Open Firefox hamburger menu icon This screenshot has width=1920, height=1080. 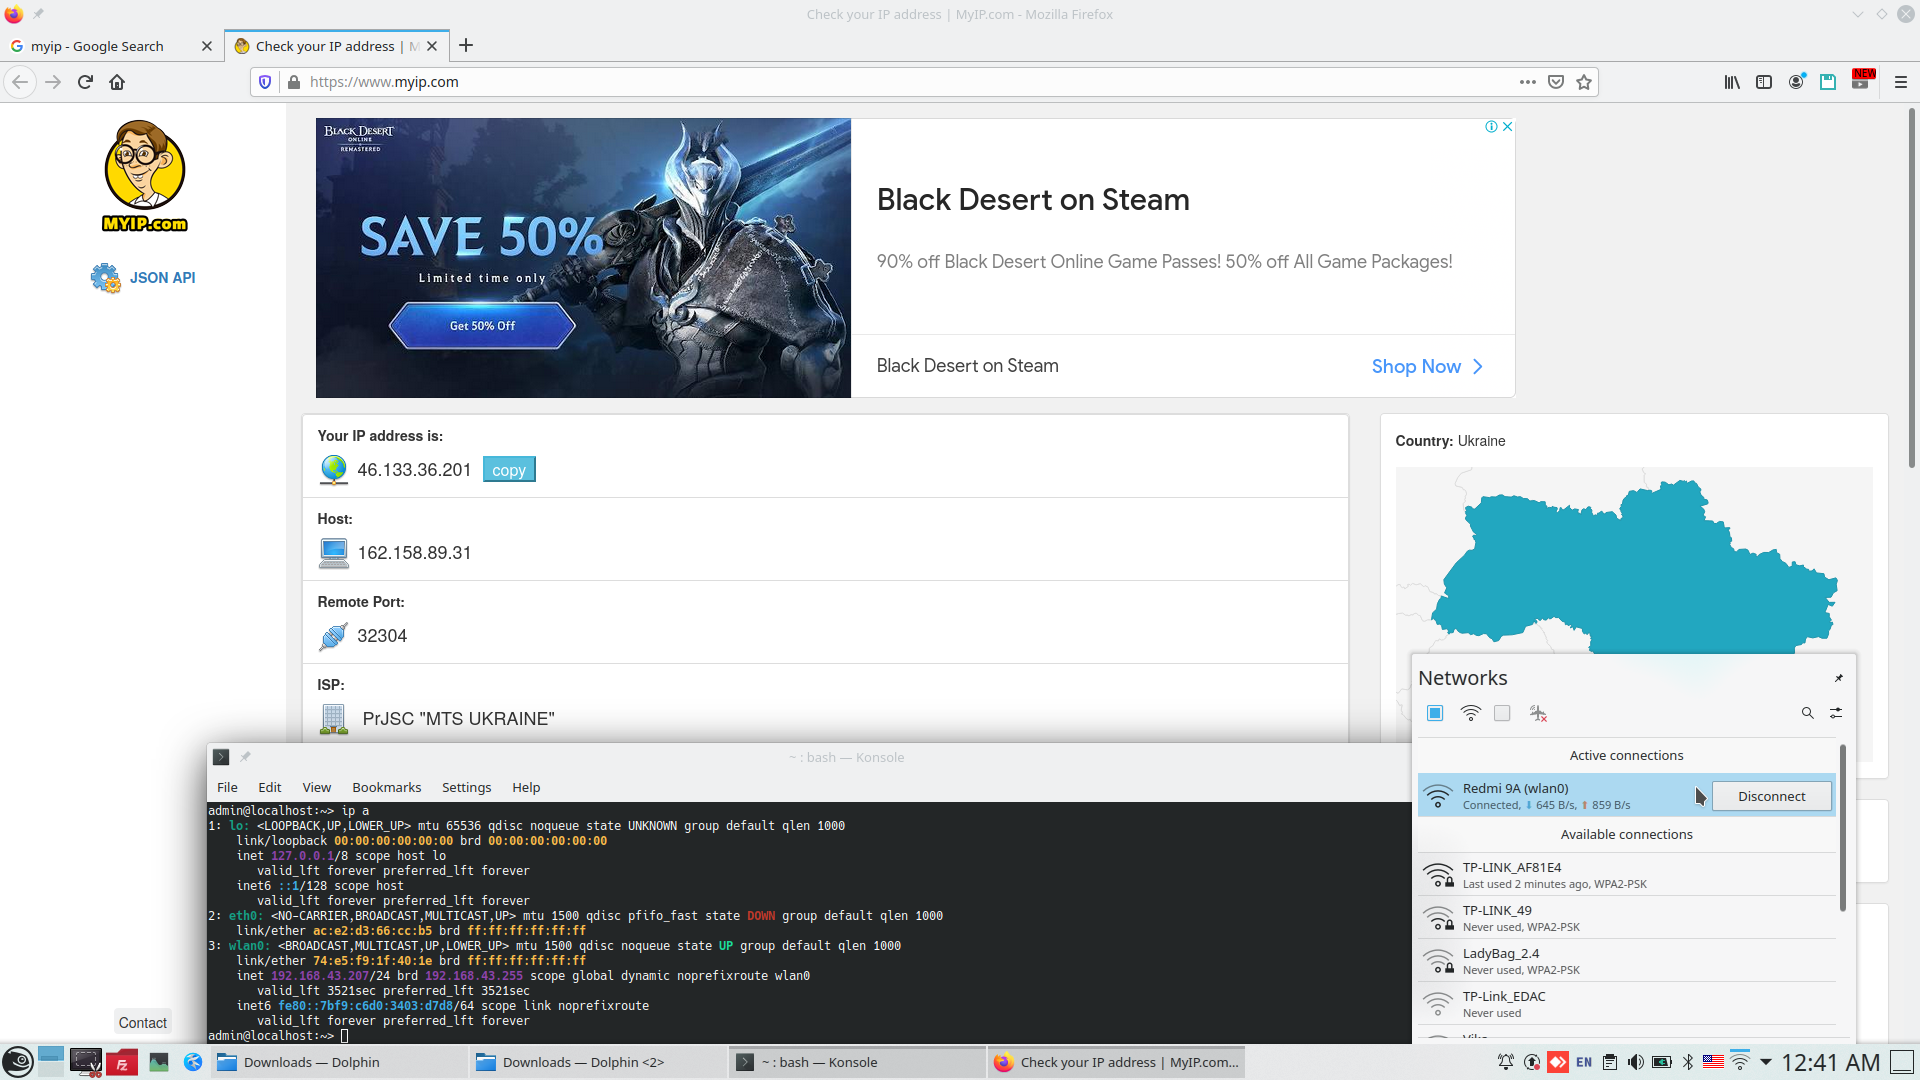(x=1900, y=82)
